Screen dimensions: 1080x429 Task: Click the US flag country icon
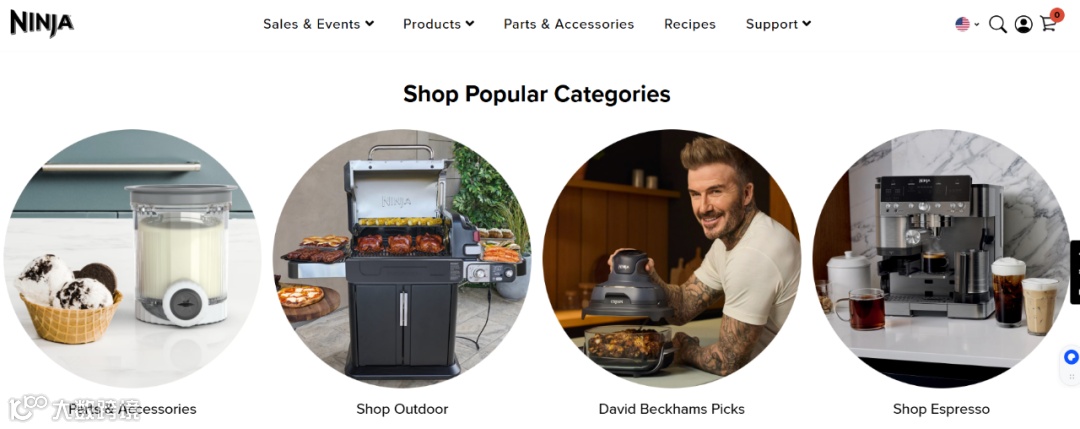[x=962, y=24]
